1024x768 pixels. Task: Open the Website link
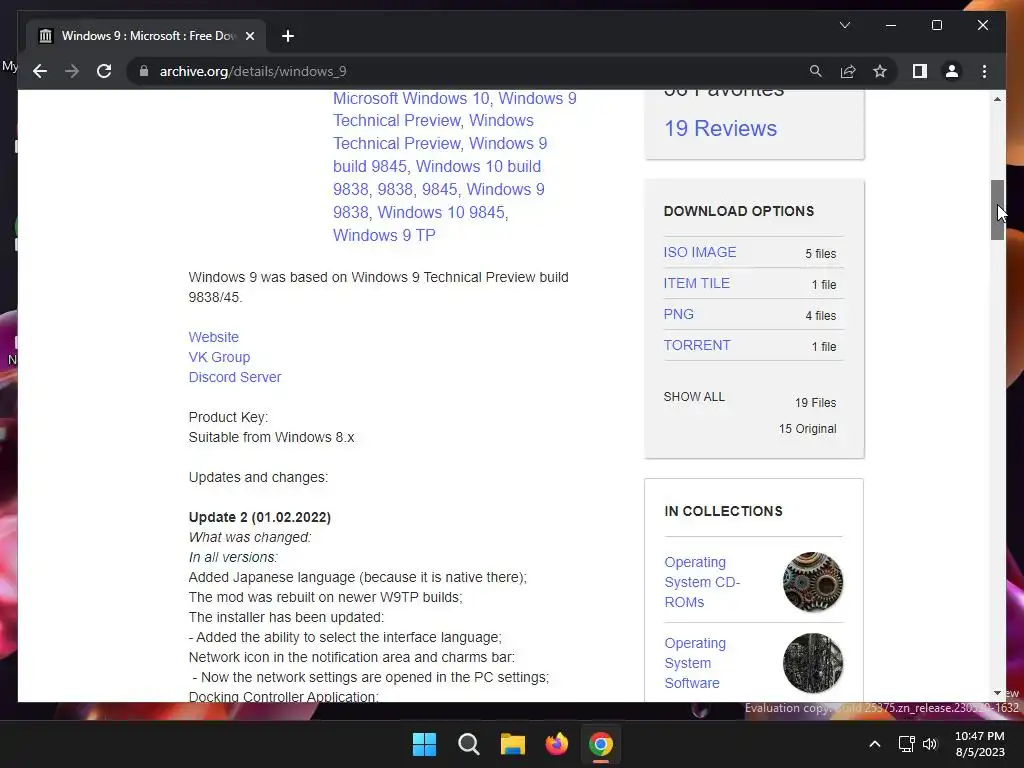(214, 337)
